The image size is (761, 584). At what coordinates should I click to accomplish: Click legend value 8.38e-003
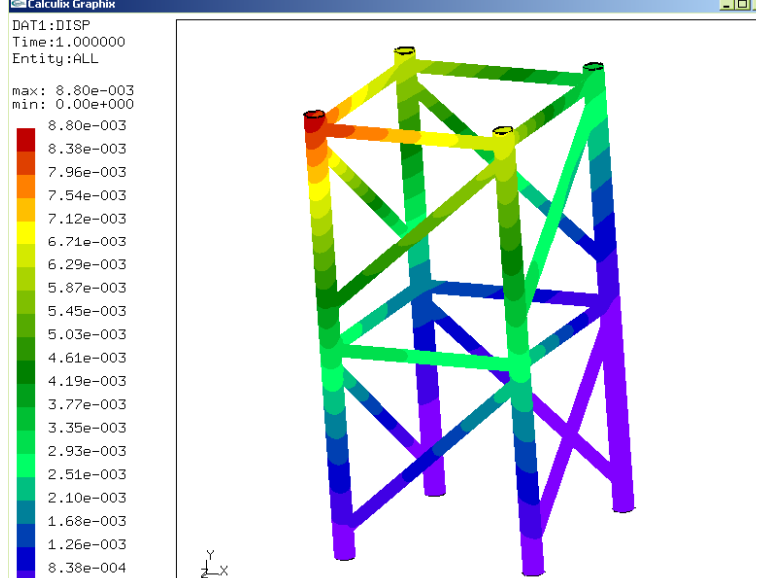tap(87, 149)
